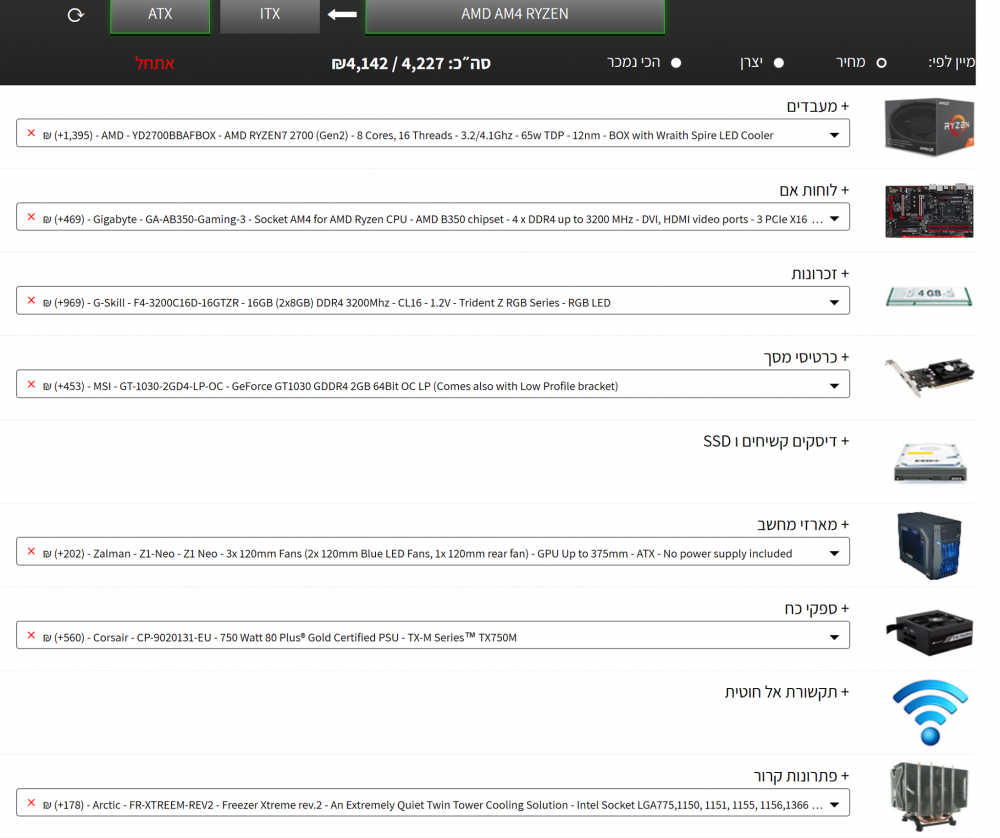This screenshot has height=838, width=1000.
Task: Click the 4GB memory stick image
Action: pos(929,295)
